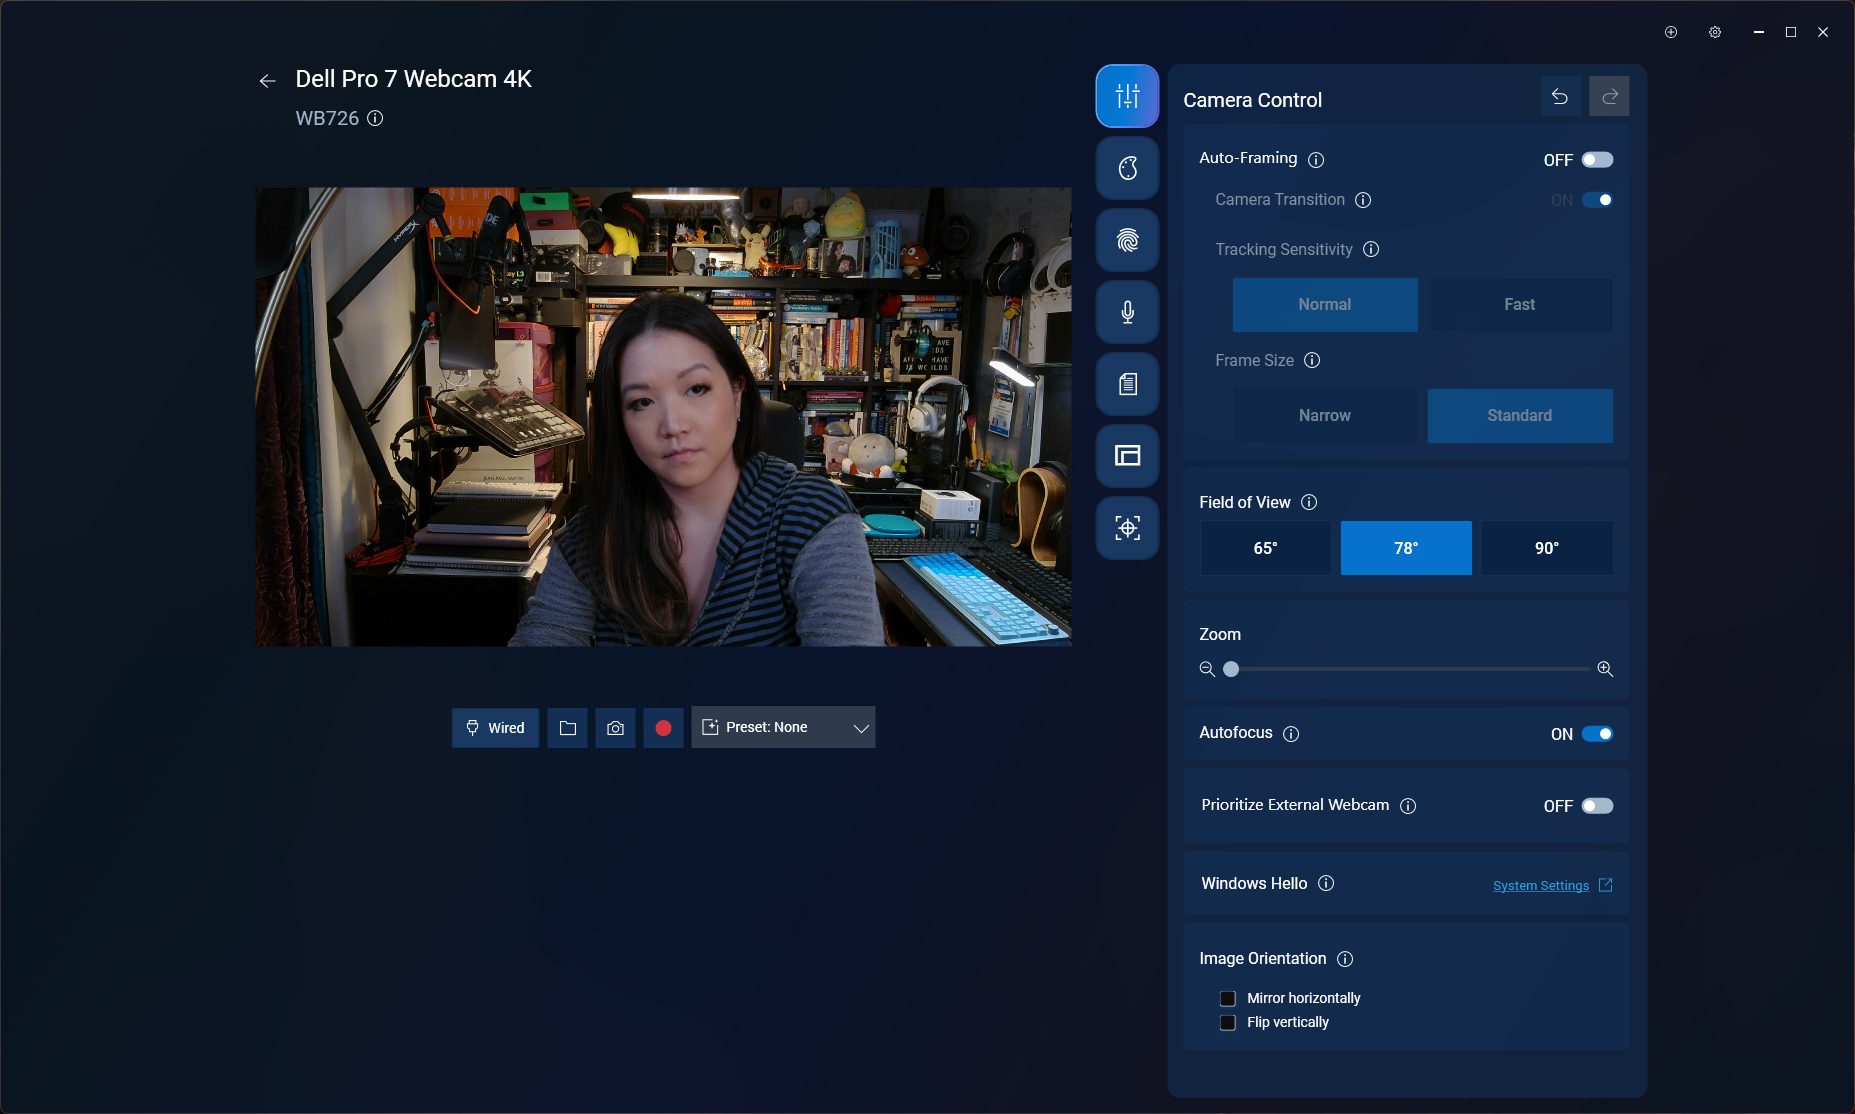Open the microphone settings tab
Image resolution: width=1855 pixels, height=1114 pixels.
(x=1127, y=312)
